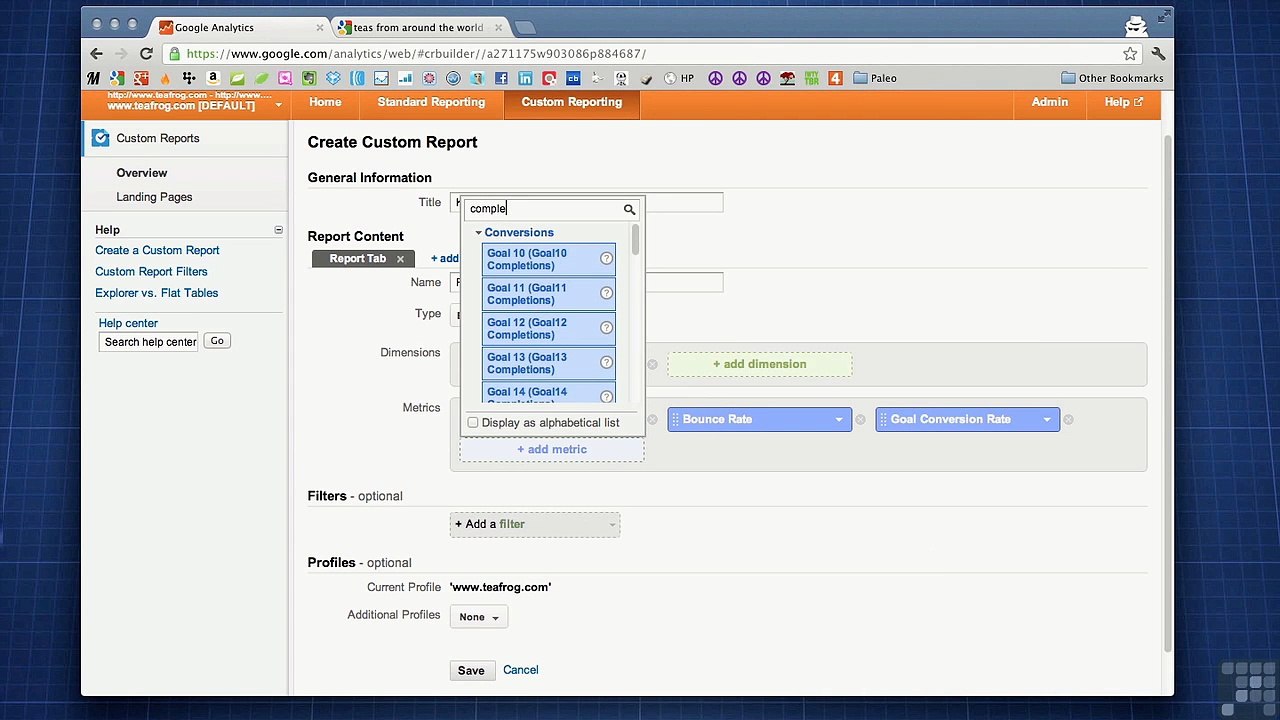Switch to Standard Reporting tab
This screenshot has width=1280, height=720.
tap(431, 102)
